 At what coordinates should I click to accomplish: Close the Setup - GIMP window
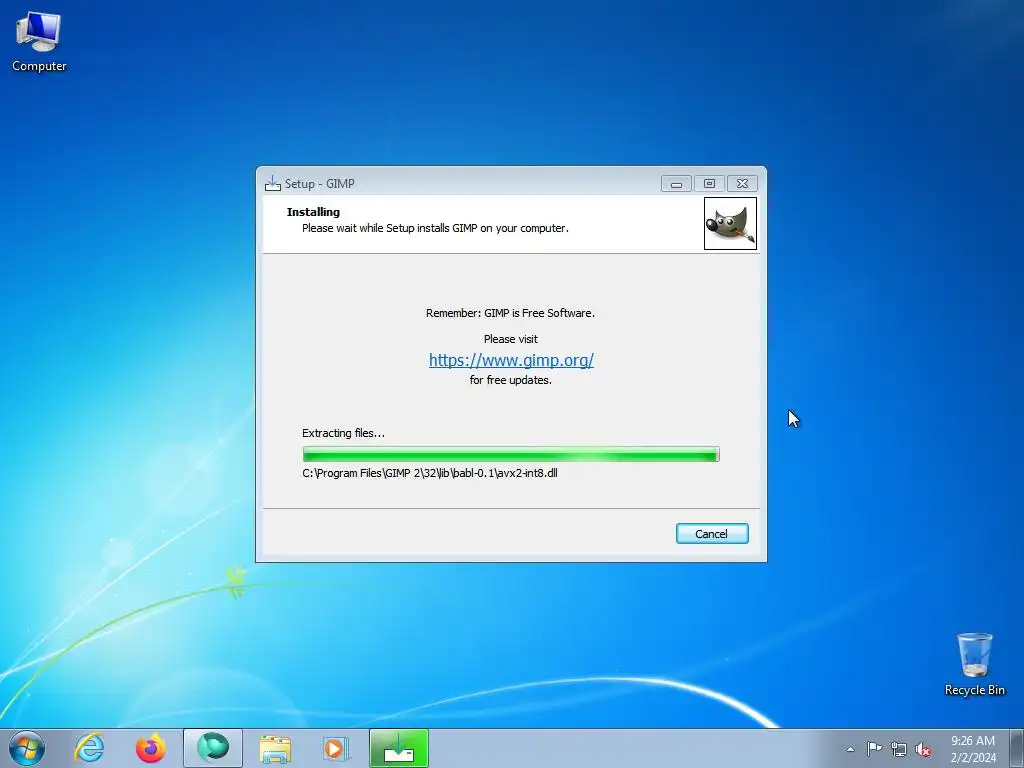743,184
